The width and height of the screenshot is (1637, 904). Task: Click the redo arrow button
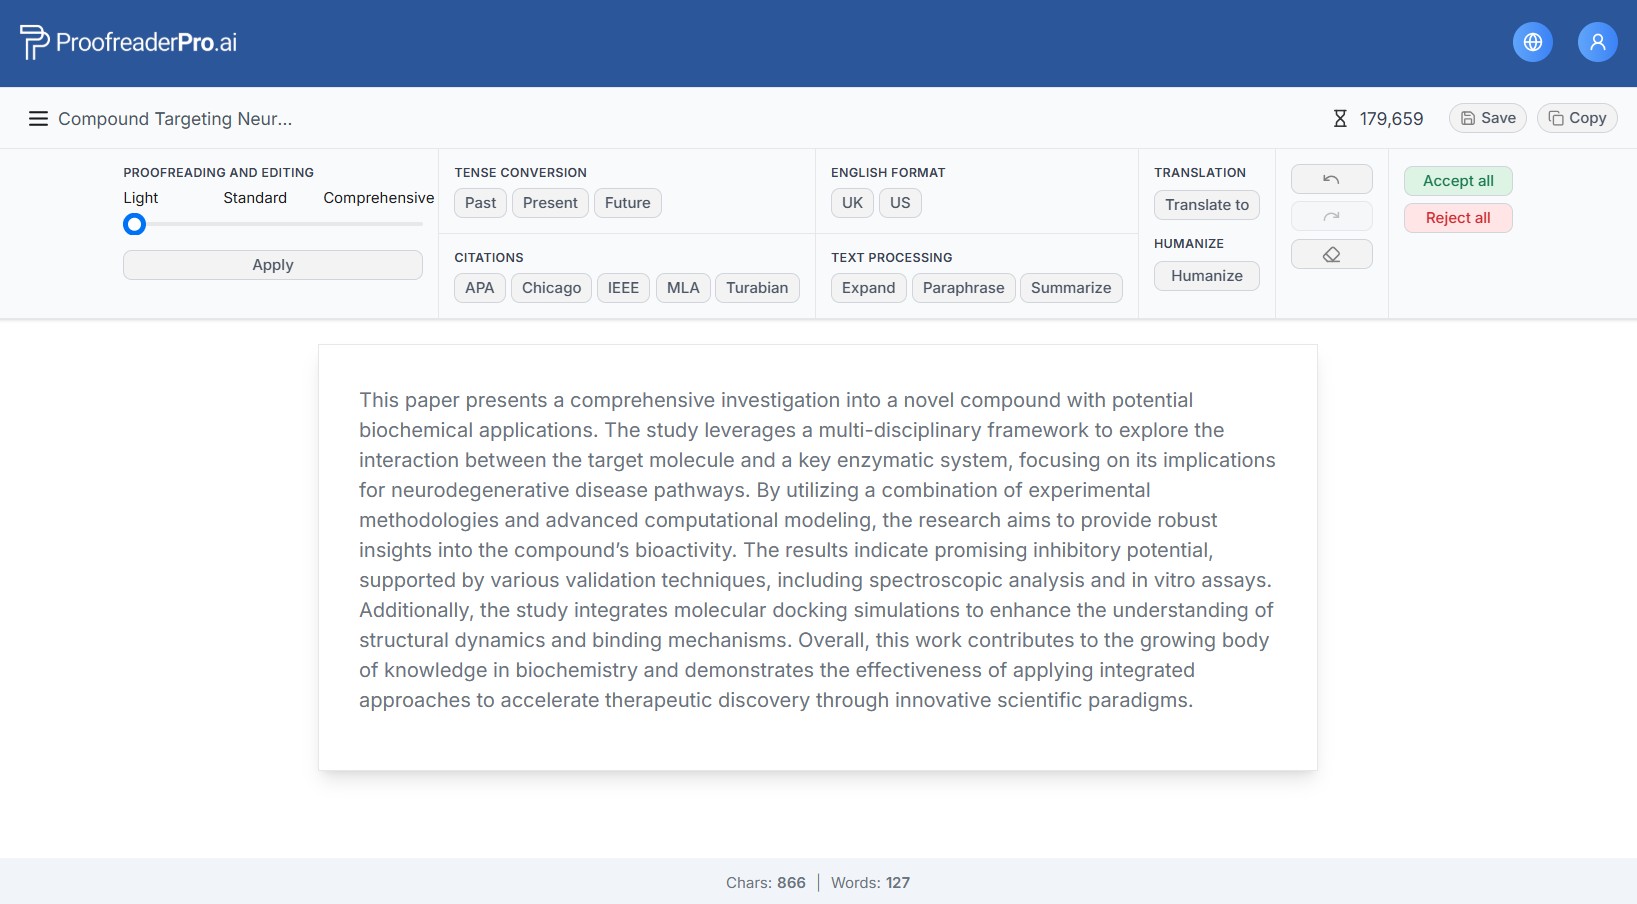1331,216
